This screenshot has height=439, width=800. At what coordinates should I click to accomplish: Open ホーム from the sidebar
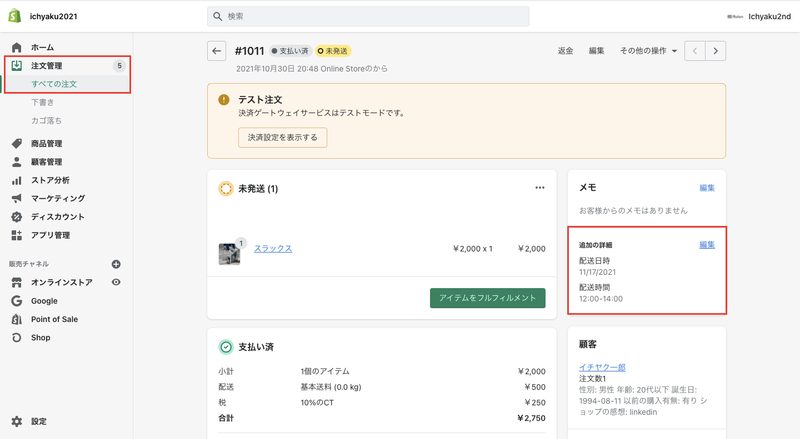click(x=42, y=47)
